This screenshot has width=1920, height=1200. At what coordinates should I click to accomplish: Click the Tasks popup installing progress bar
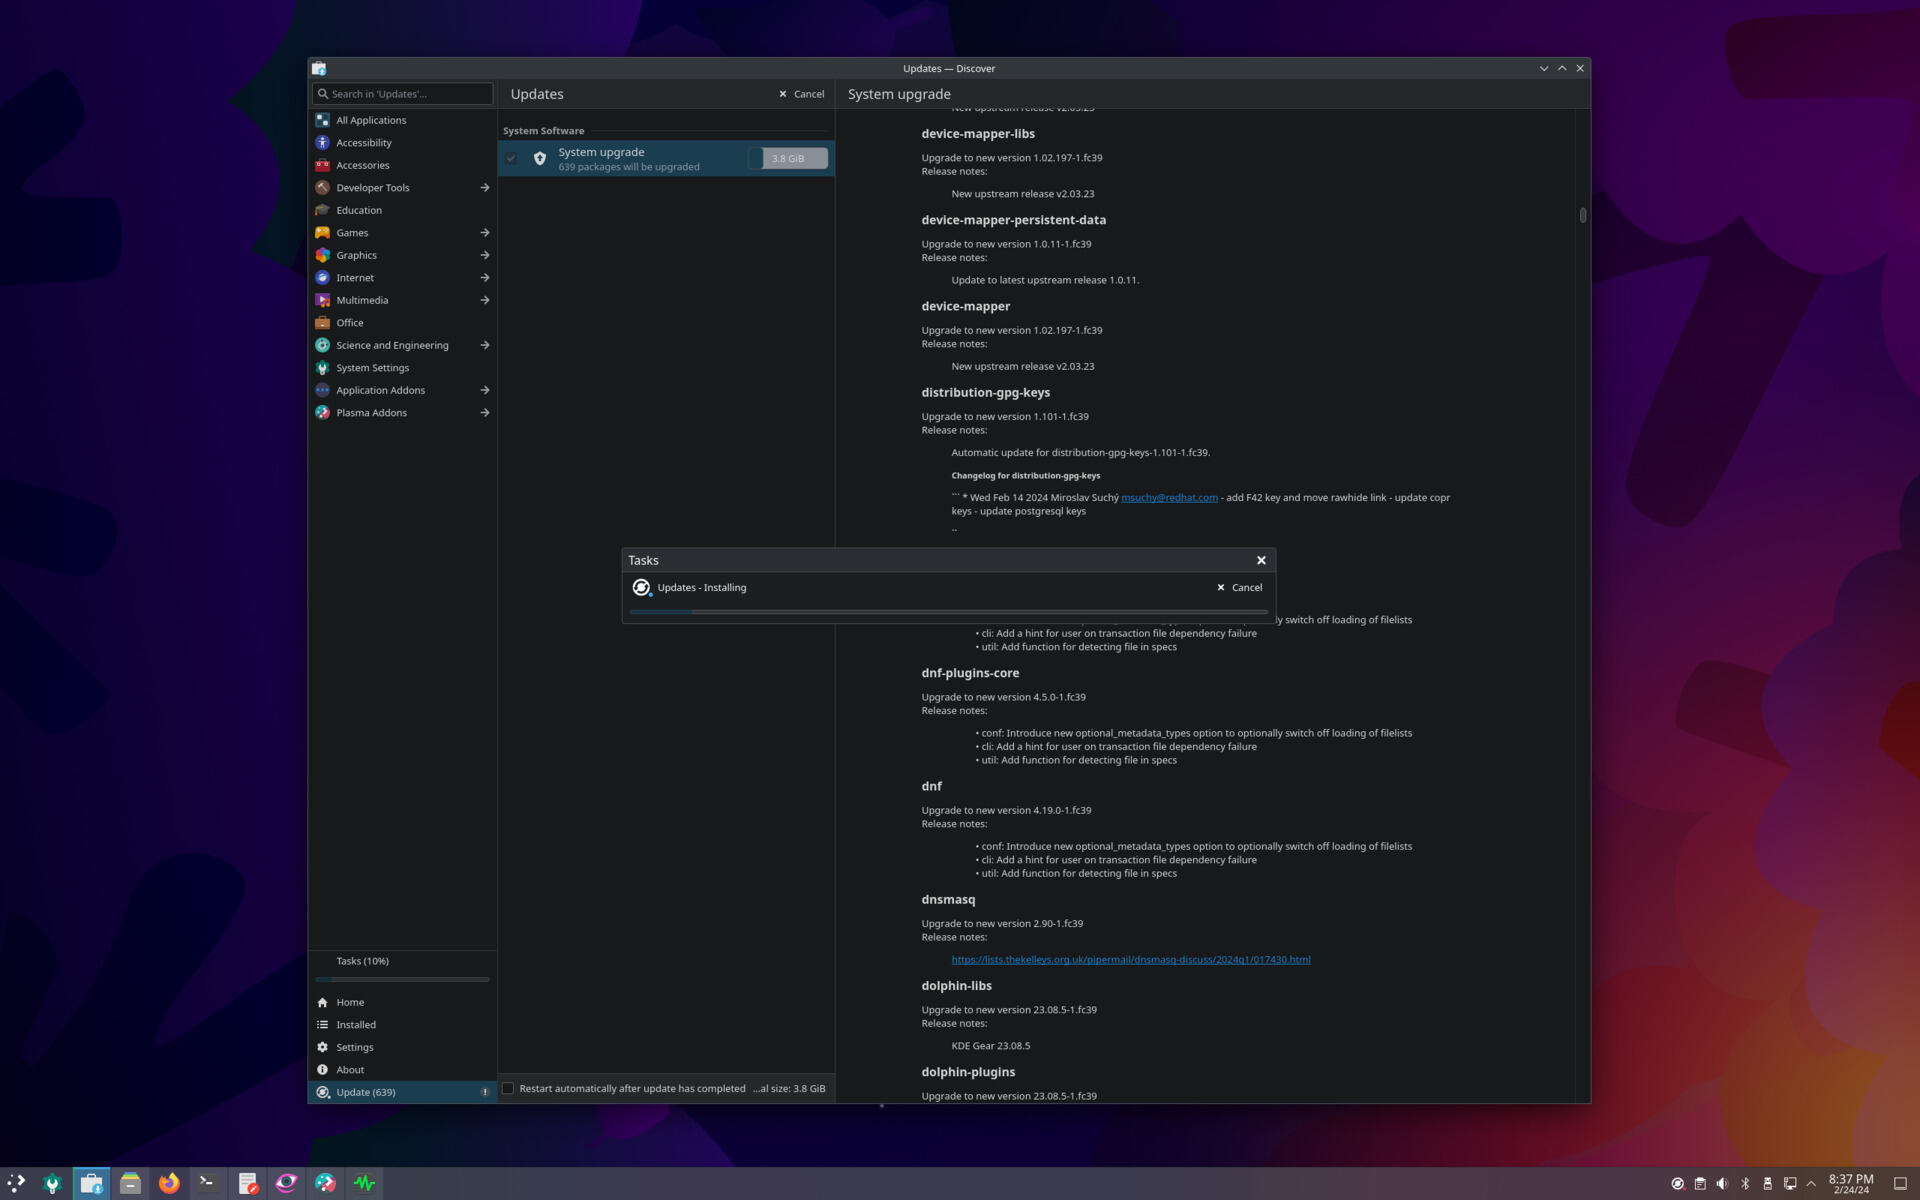948,612
